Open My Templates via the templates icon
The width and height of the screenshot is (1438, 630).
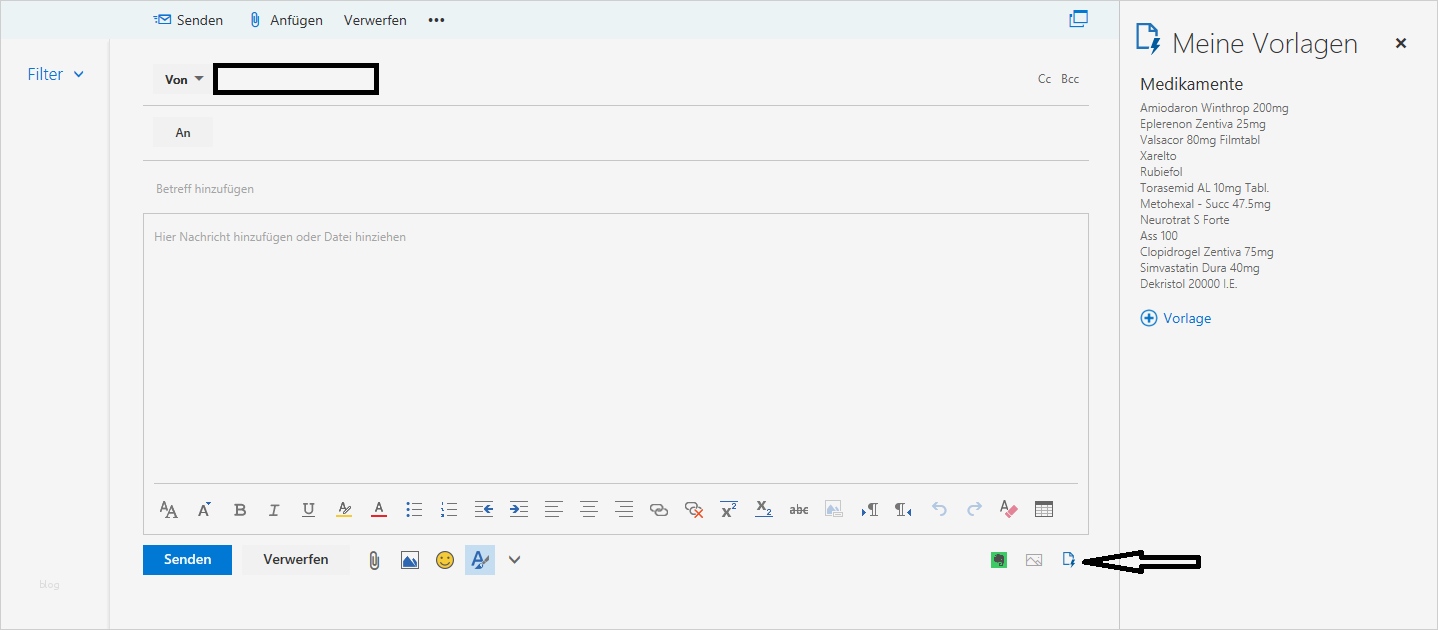click(1069, 560)
